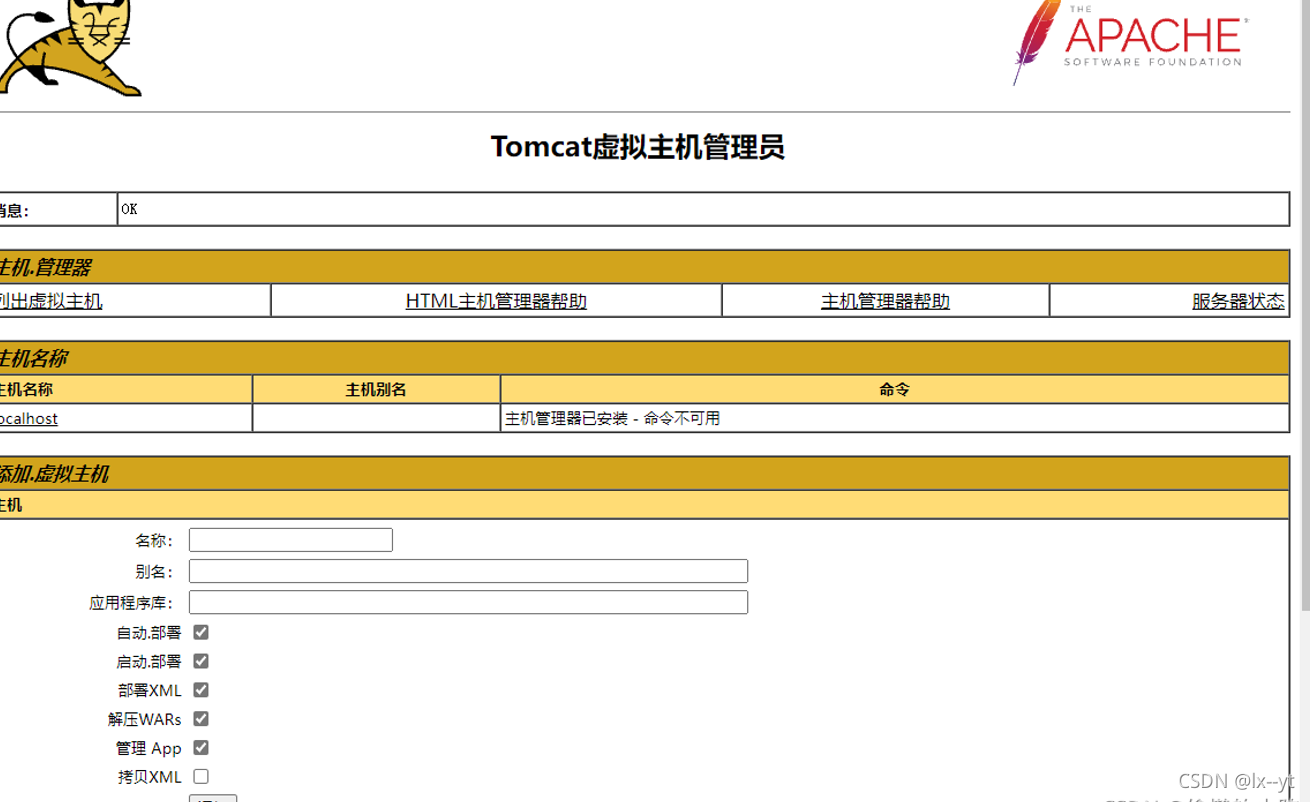
Task: Focus the 别名 input field
Action: coord(468,571)
